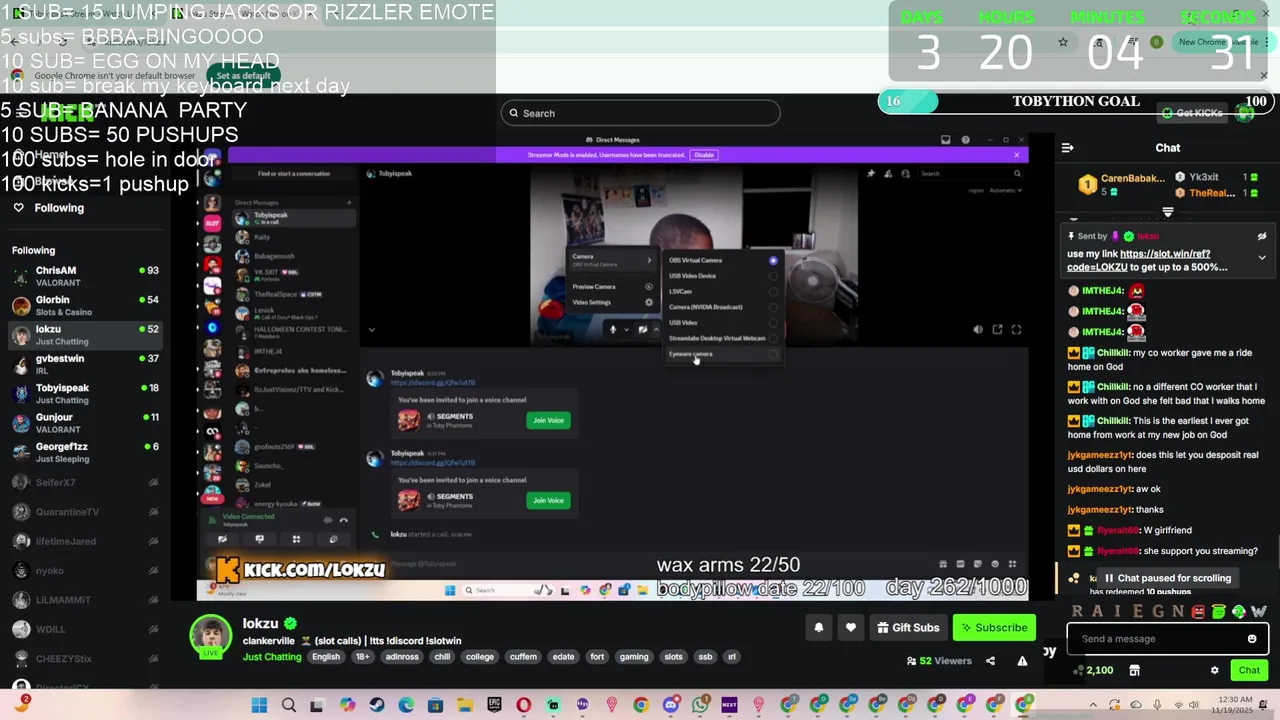The width and height of the screenshot is (1280, 720).
Task: Open the share icon next to viewers count
Action: click(x=990, y=661)
